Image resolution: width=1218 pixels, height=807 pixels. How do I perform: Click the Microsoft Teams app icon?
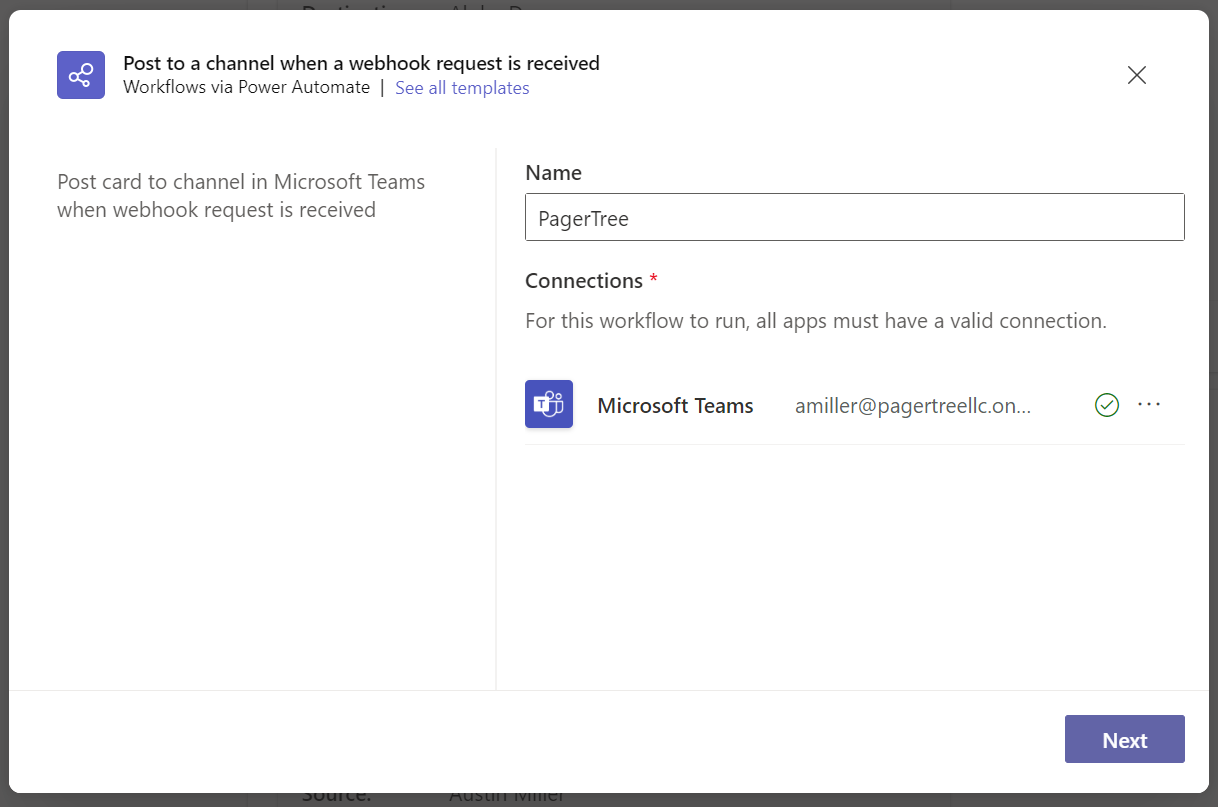click(x=549, y=404)
